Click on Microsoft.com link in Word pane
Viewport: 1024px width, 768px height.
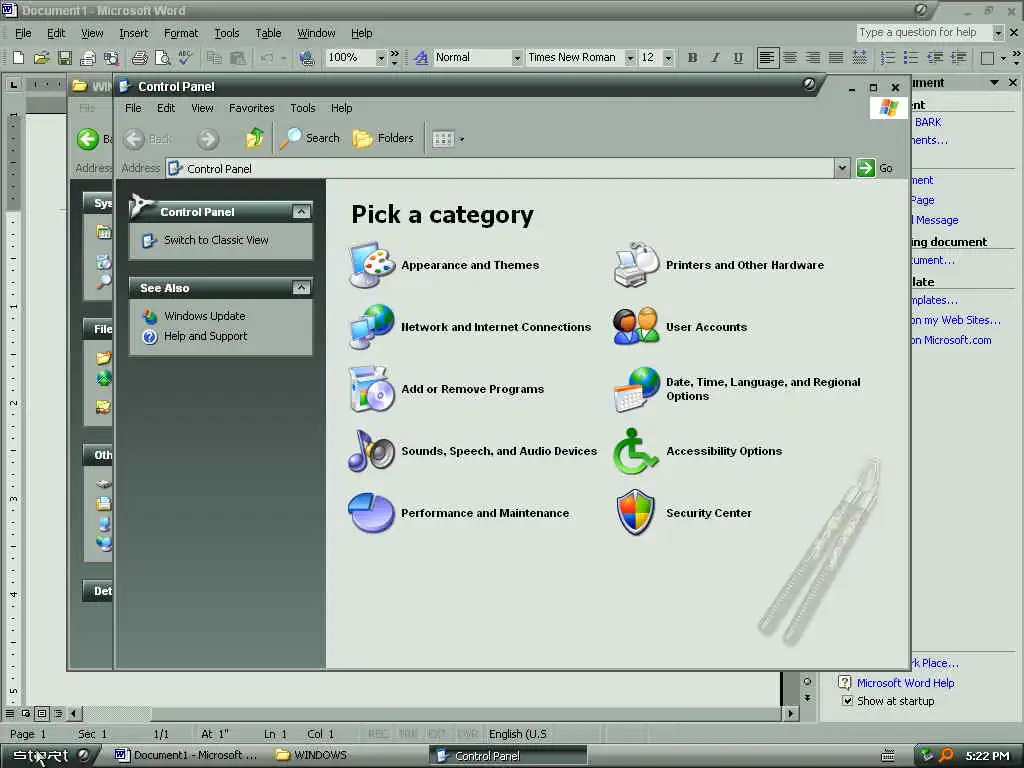(951, 340)
